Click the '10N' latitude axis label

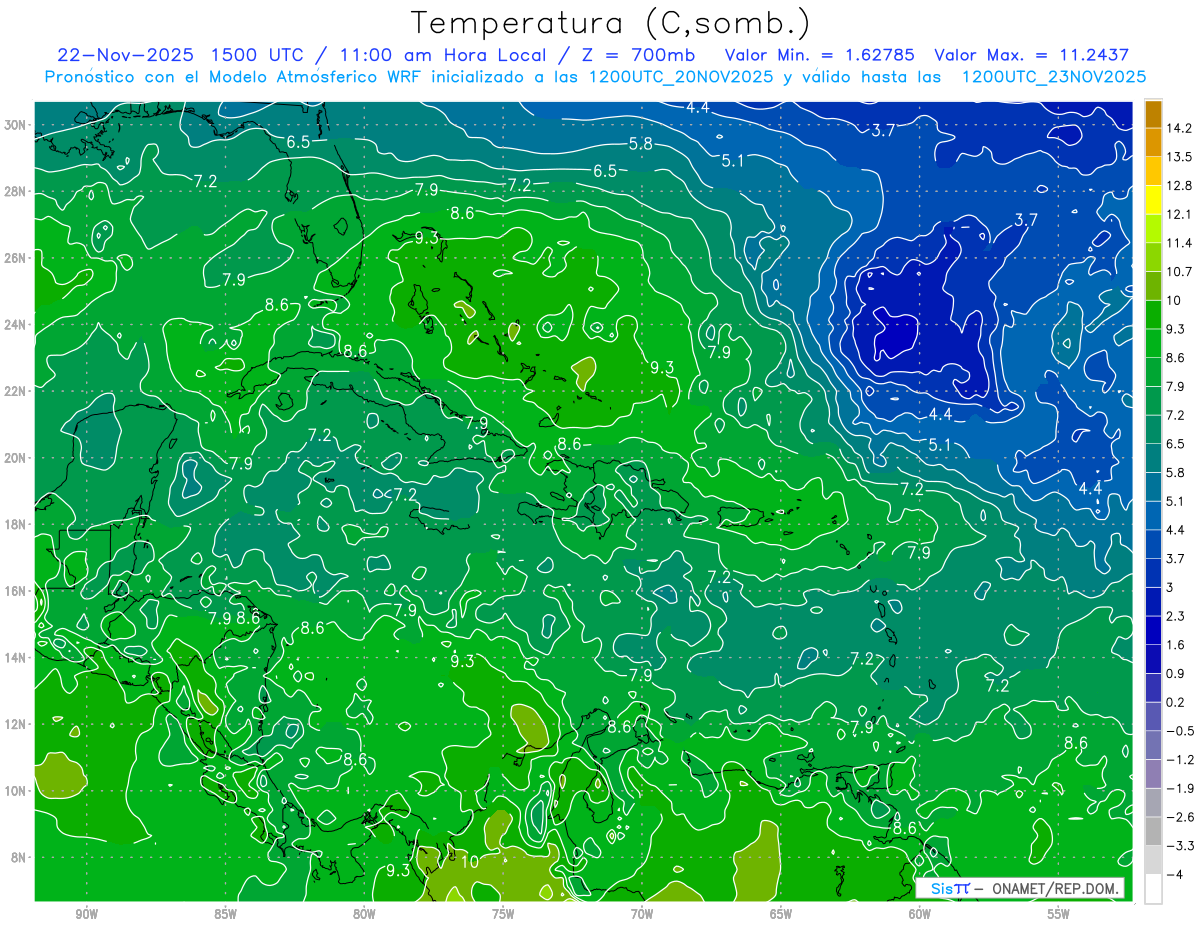17,790
